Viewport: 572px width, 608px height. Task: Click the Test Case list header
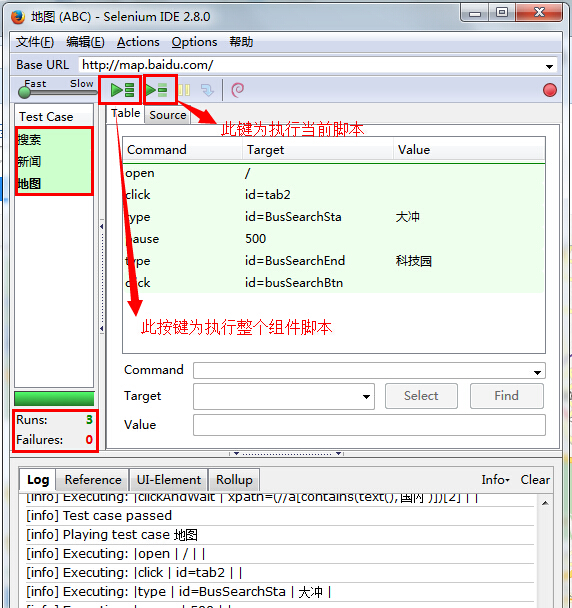[54, 116]
